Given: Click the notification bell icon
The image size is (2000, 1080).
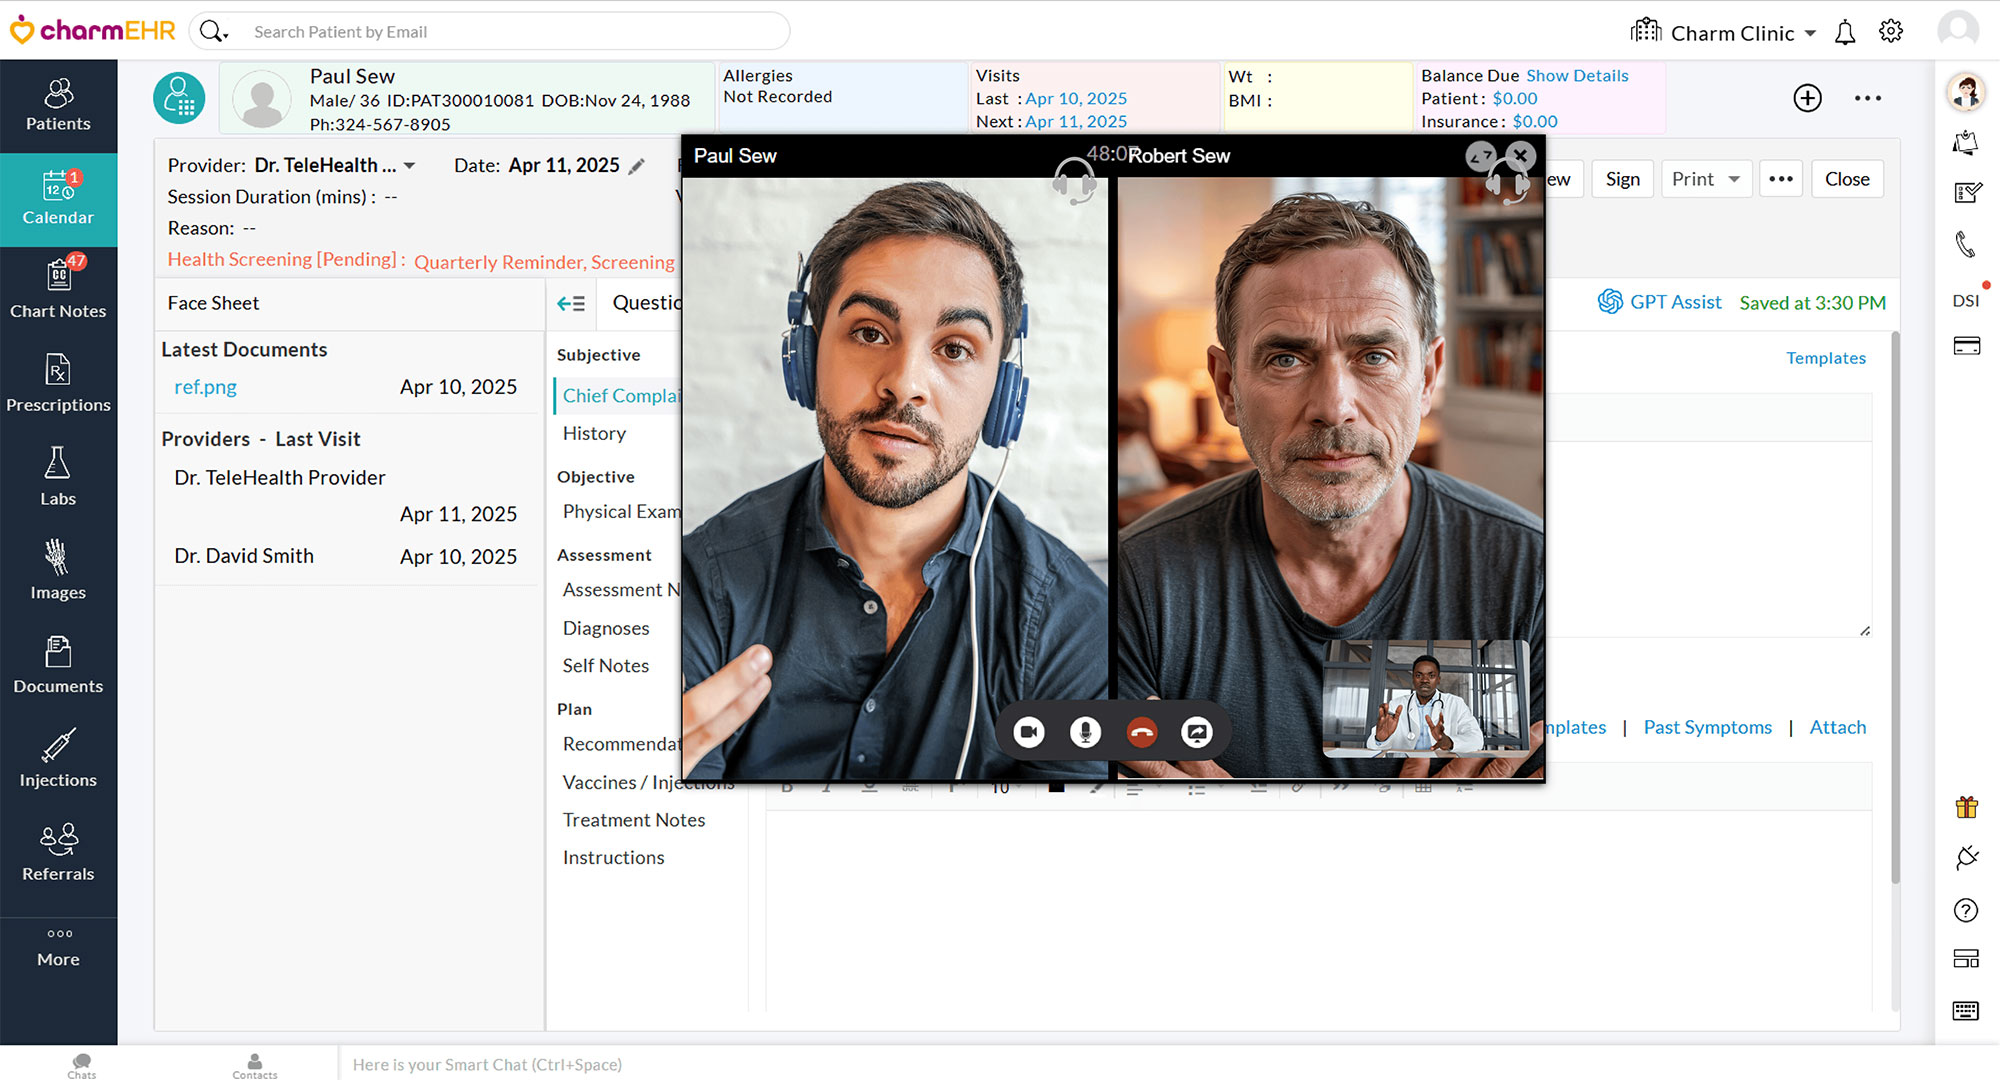Looking at the screenshot, I should tap(1845, 33).
